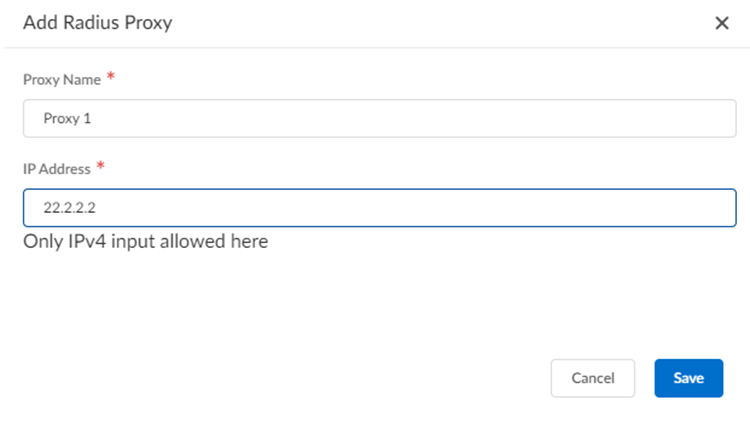Click the word "Address" in IP Address label
Viewport: 750px width, 429px height.
click(66, 168)
